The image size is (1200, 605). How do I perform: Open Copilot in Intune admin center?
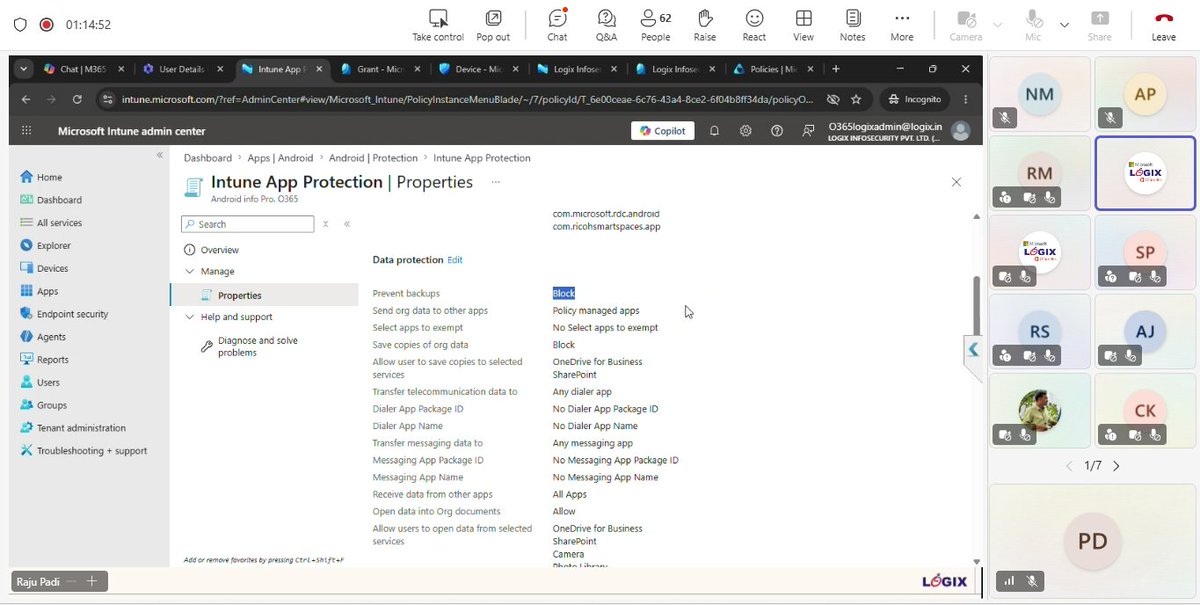tap(664, 131)
